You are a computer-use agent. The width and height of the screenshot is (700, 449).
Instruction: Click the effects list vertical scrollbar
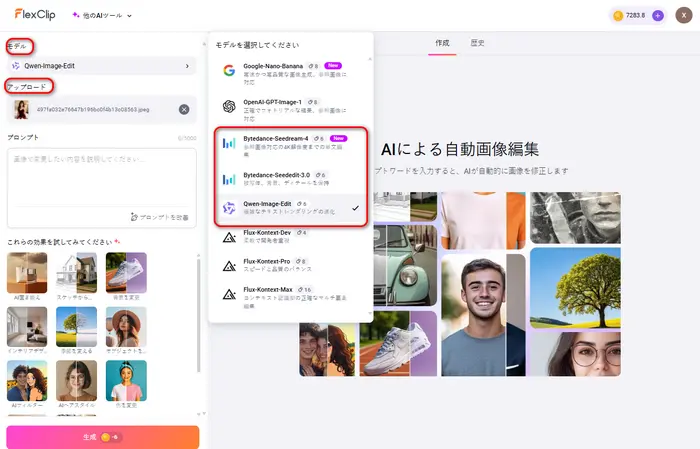199,314
